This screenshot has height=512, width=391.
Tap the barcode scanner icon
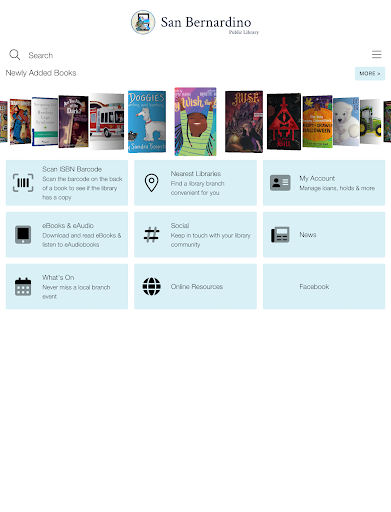(23, 183)
